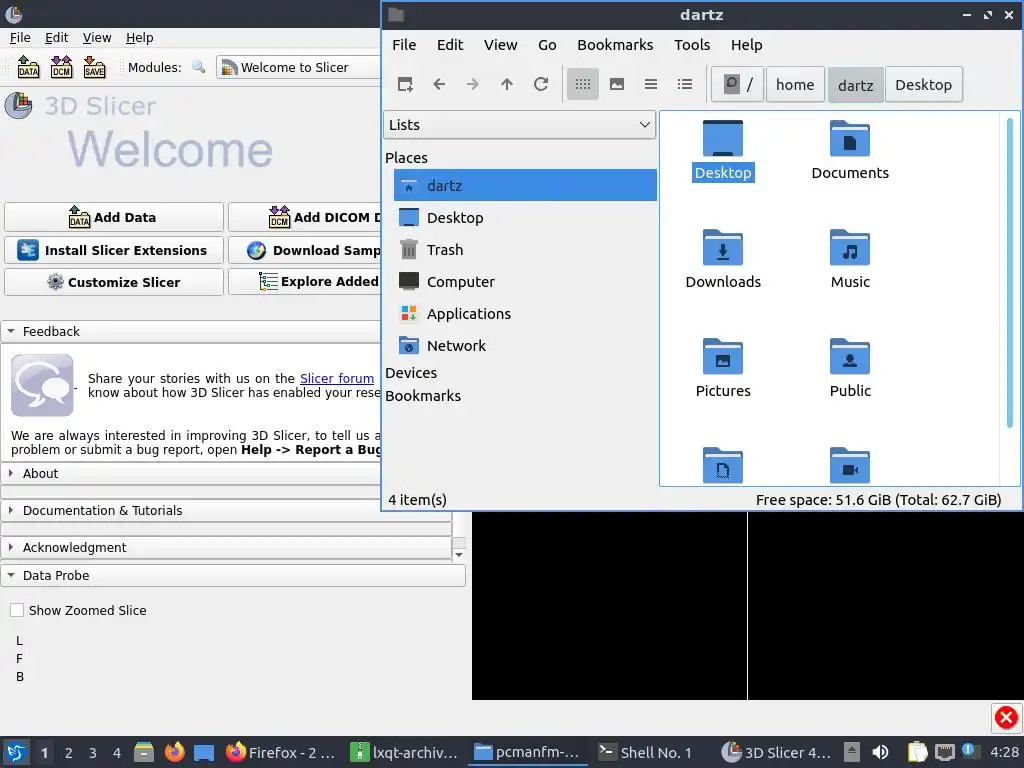Switch to icon view mode
1024x768 pixels.
(x=583, y=84)
